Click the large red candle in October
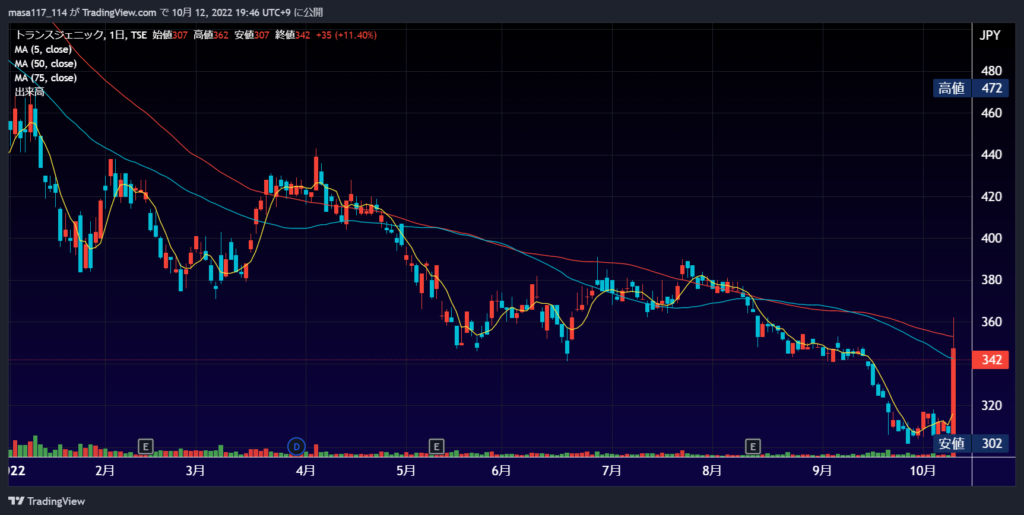Image resolution: width=1024 pixels, height=515 pixels. pyautogui.click(x=953, y=390)
